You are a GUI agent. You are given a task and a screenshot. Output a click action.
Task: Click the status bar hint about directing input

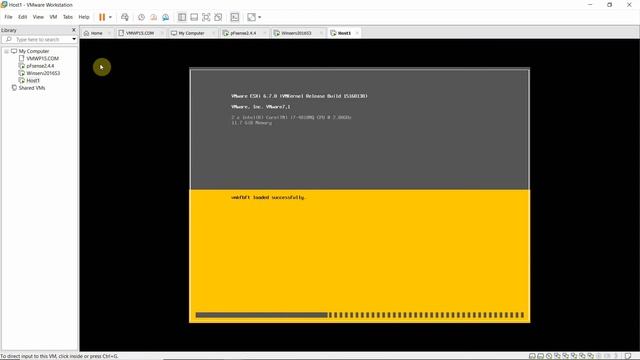[x=59, y=356]
